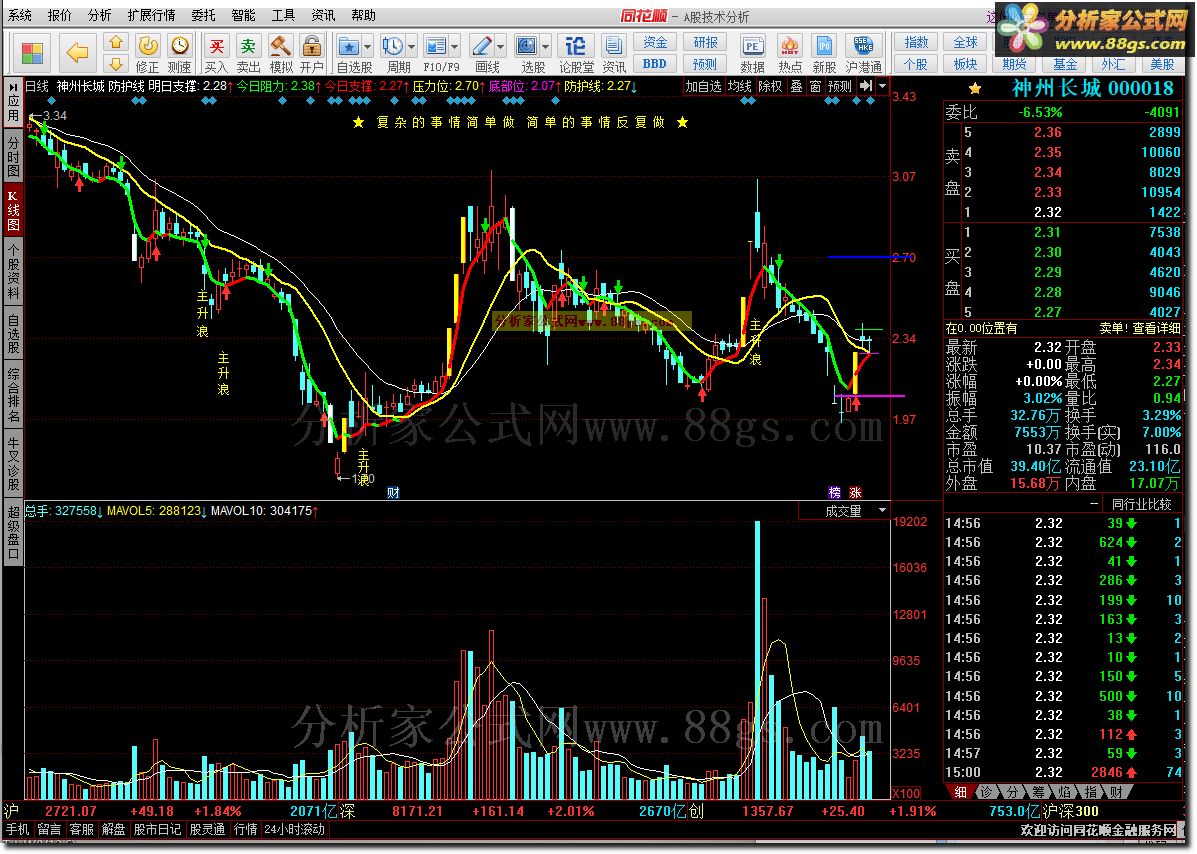The width and height of the screenshot is (1197, 854).
Task: Open the 报价 menu
Action: (x=60, y=15)
